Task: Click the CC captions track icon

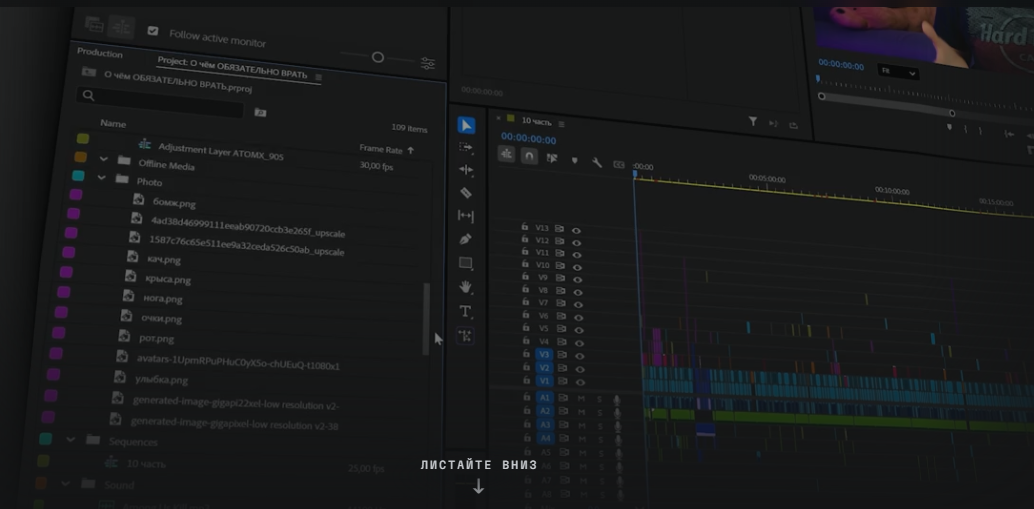Action: [x=619, y=164]
